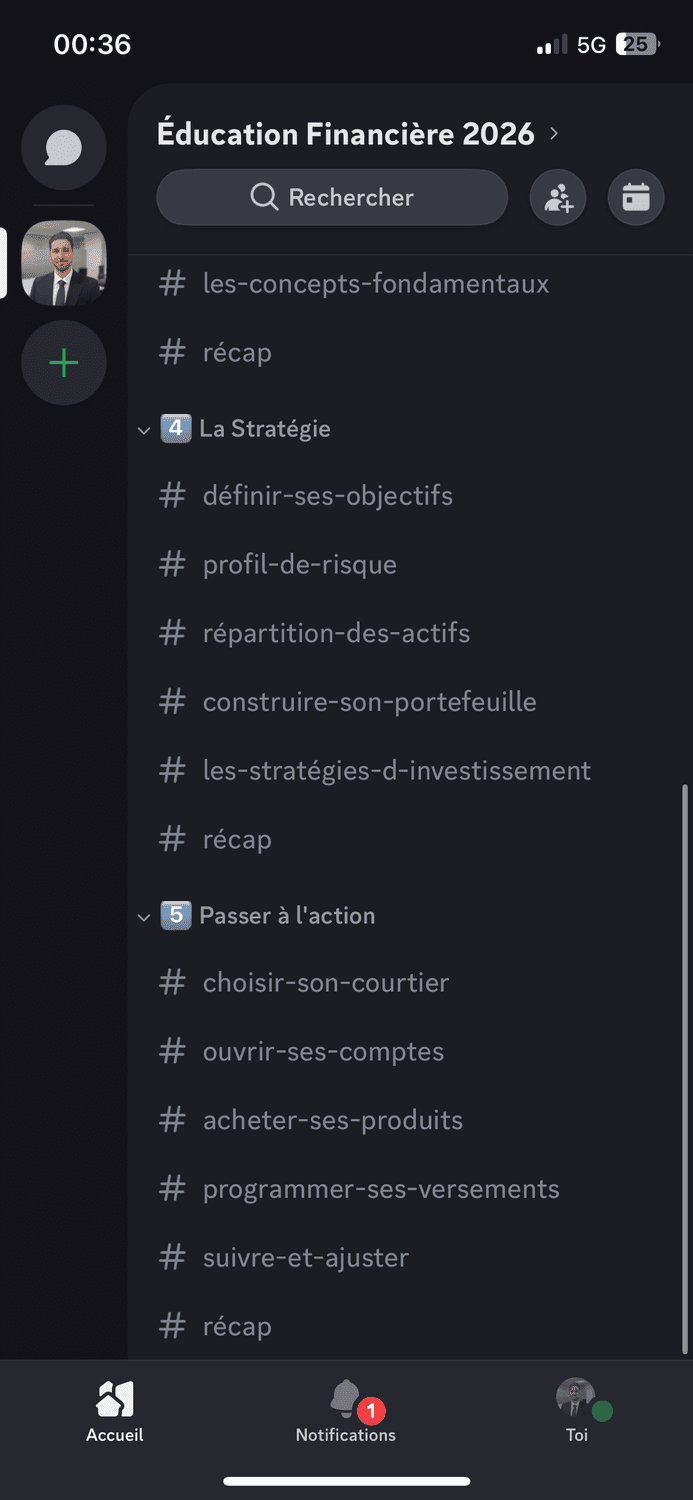This screenshot has height=1500, width=693.
Task: Switch to the Accueil tab
Action: click(x=115, y=1410)
